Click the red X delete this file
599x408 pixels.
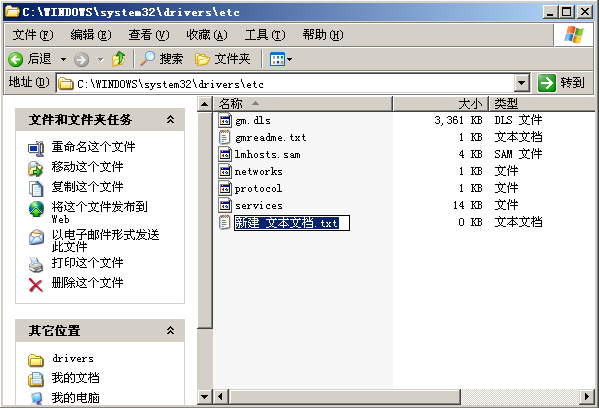coord(36,285)
